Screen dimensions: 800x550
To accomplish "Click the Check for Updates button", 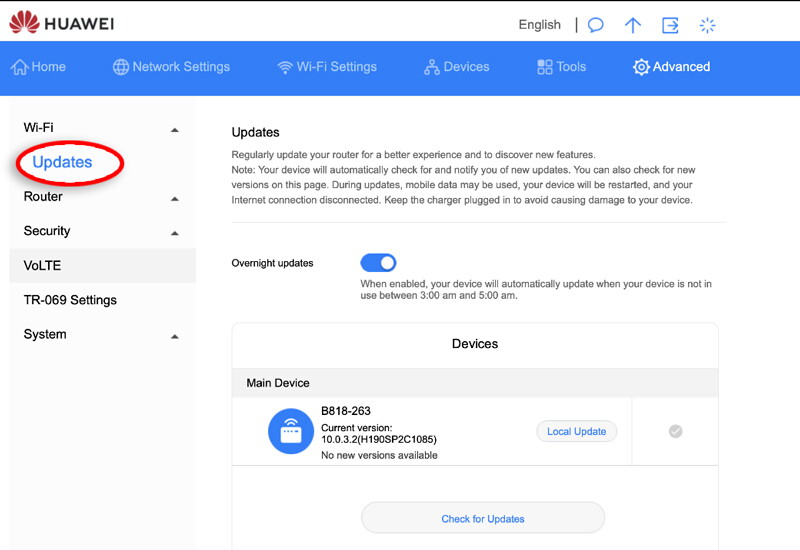I will click(x=483, y=518).
